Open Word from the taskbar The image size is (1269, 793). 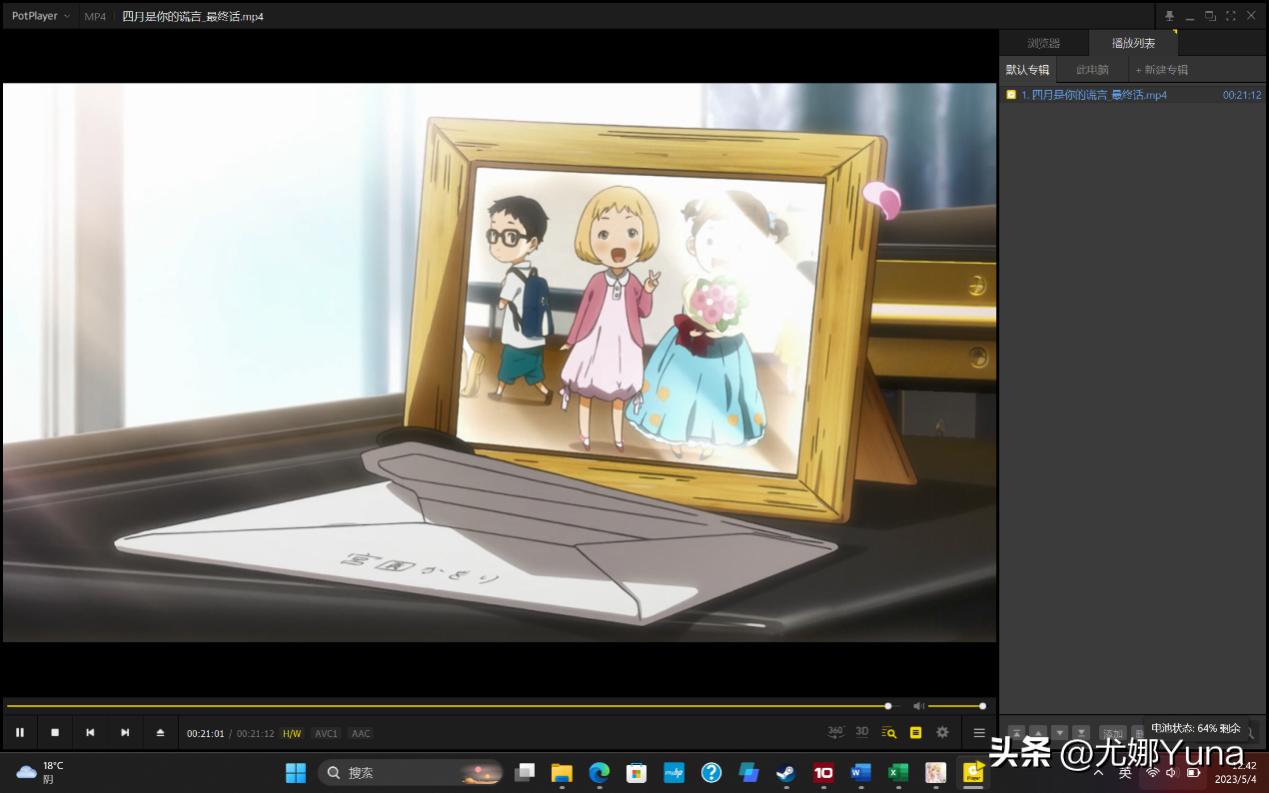click(861, 772)
